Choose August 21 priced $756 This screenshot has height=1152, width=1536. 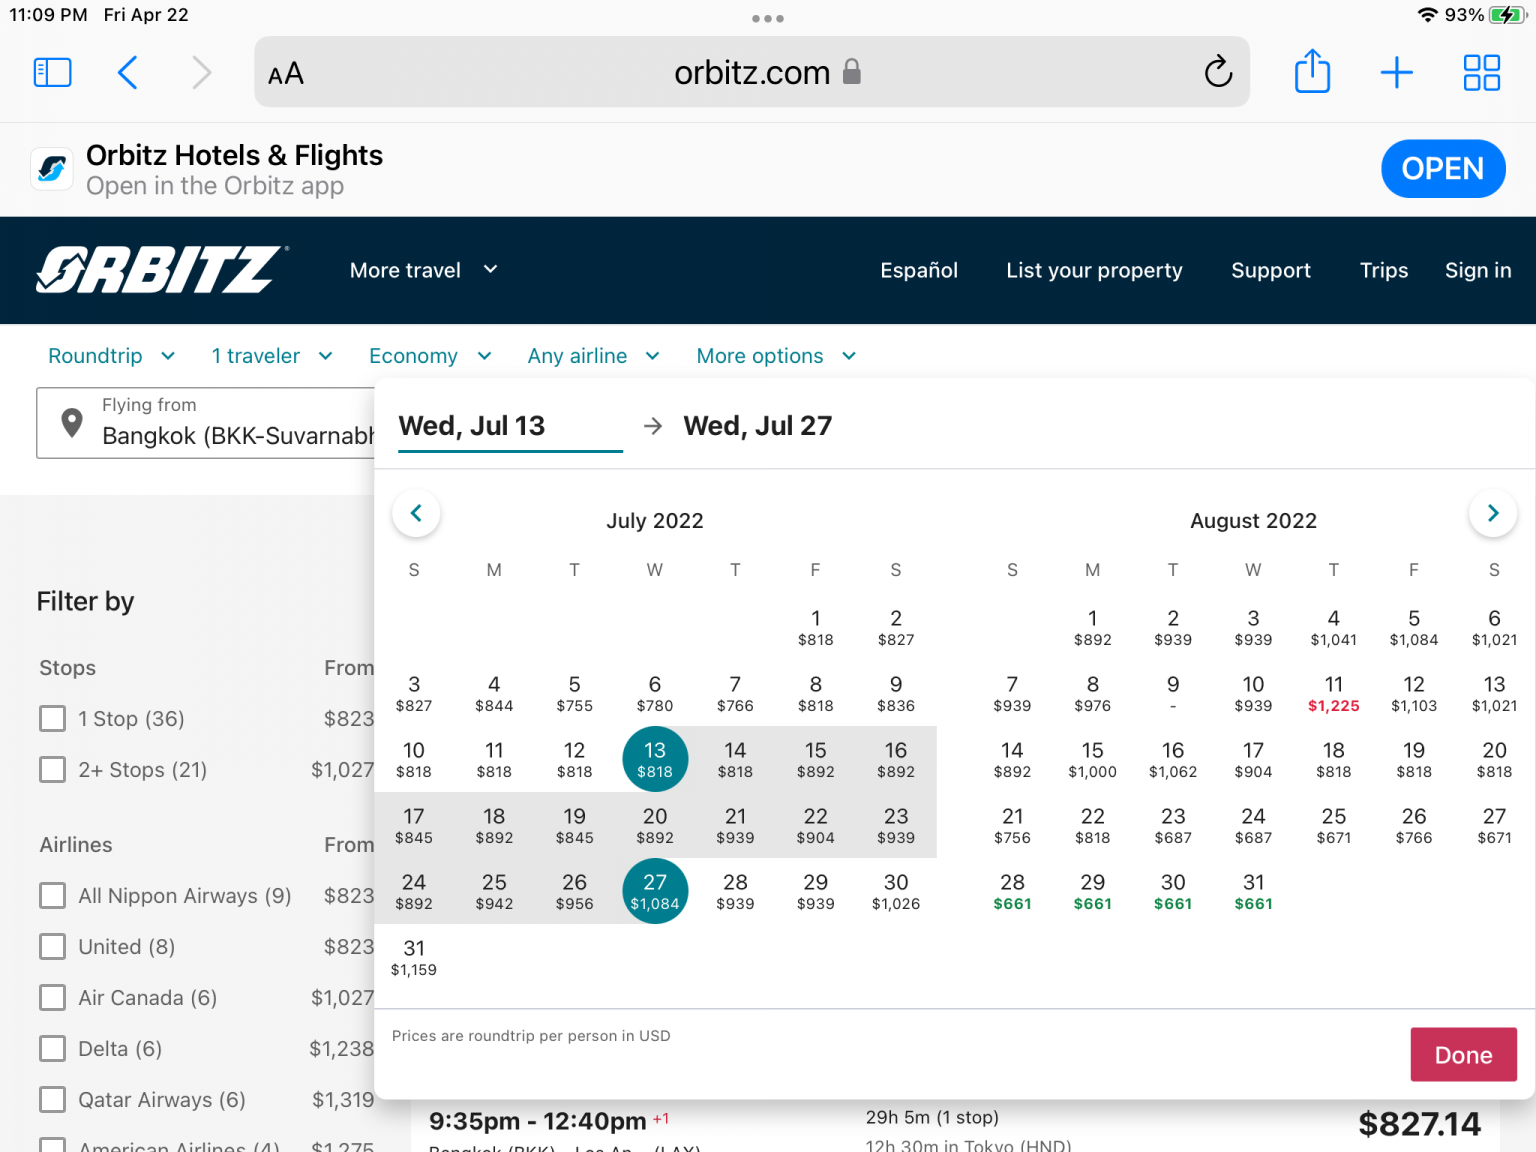(x=1012, y=826)
